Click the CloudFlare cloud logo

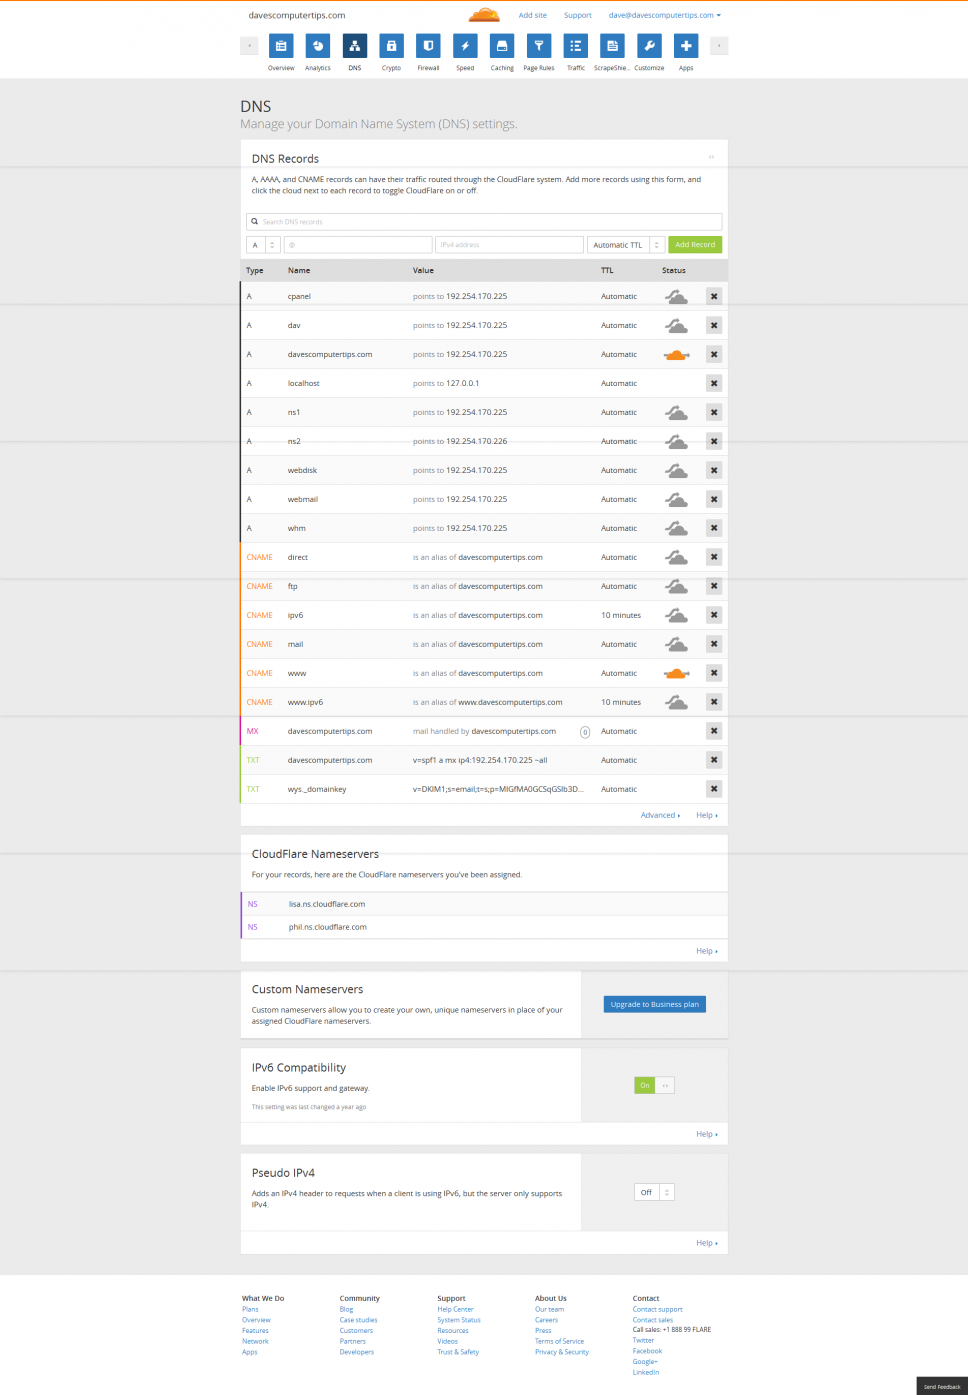484,15
